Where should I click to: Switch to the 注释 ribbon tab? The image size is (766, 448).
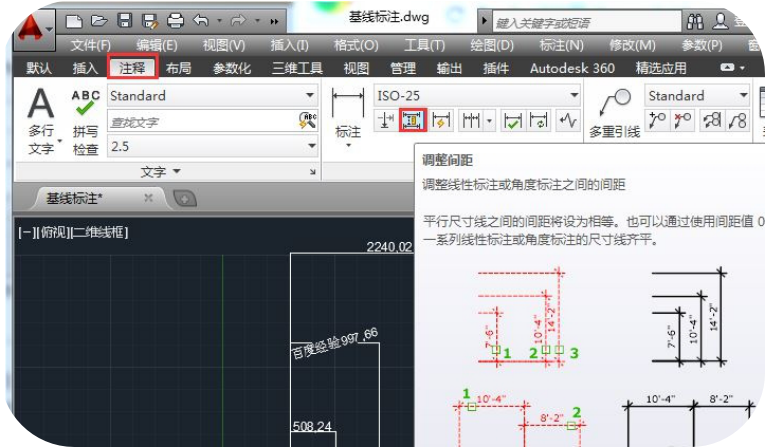pyautogui.click(x=132, y=68)
